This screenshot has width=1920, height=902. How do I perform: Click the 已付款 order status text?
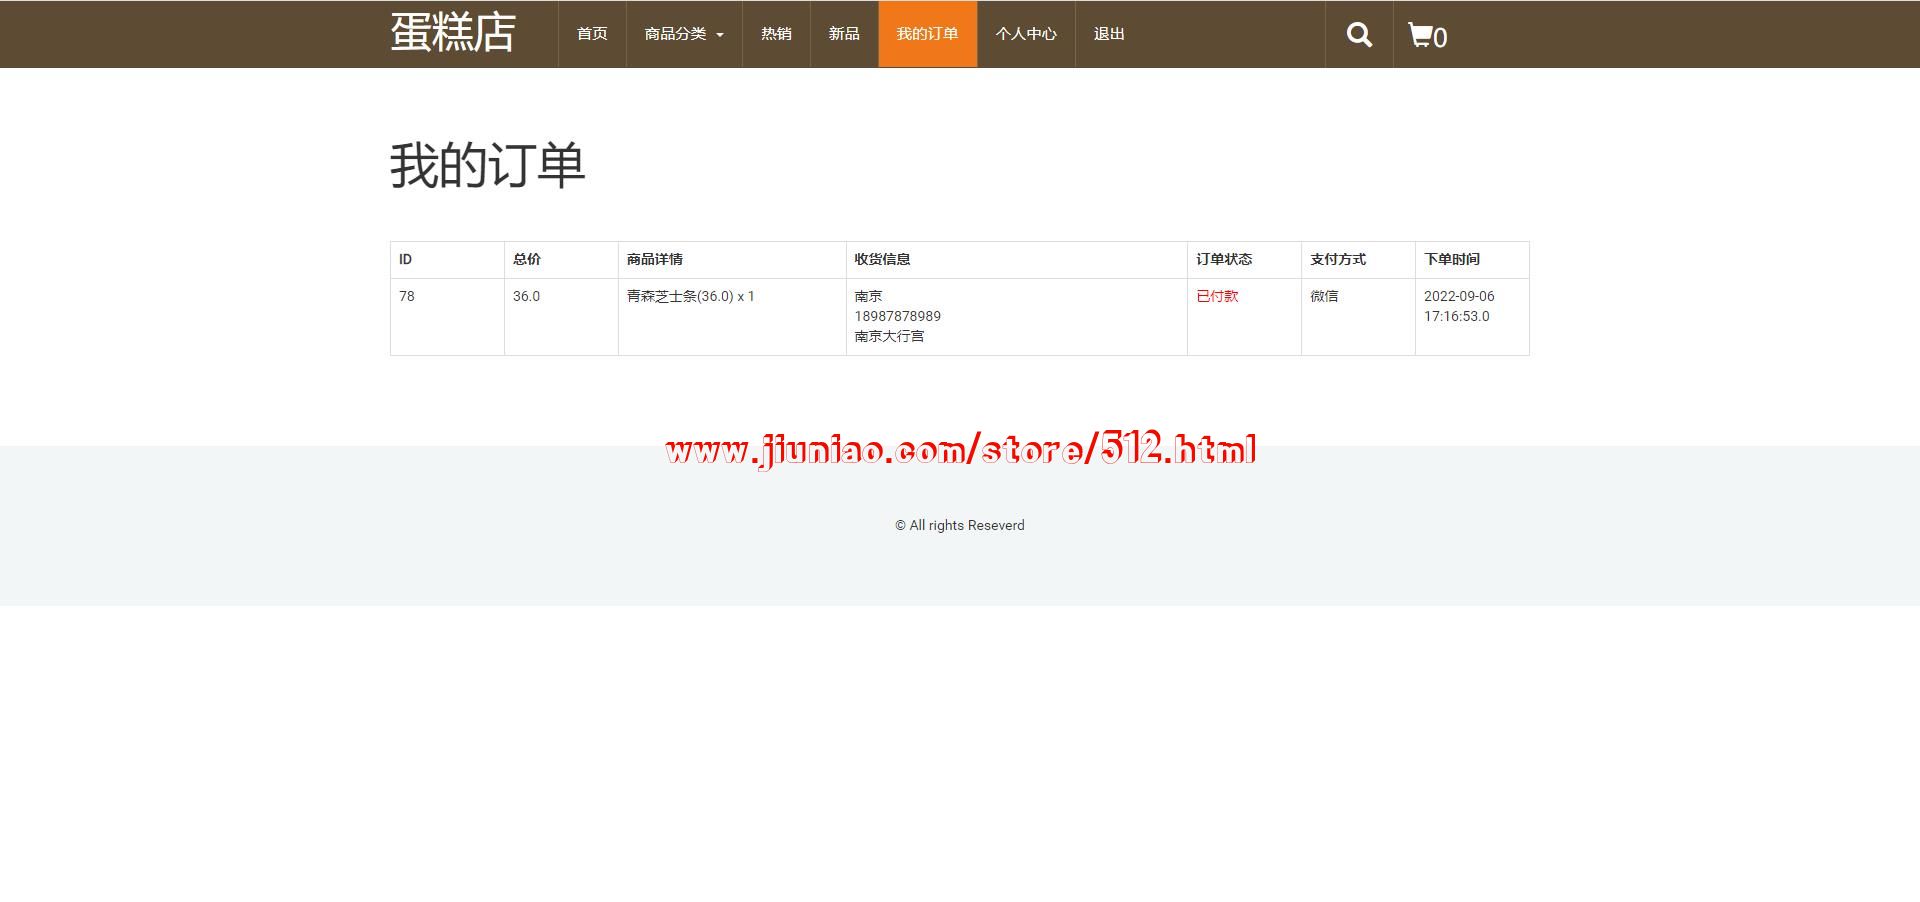pyautogui.click(x=1217, y=296)
